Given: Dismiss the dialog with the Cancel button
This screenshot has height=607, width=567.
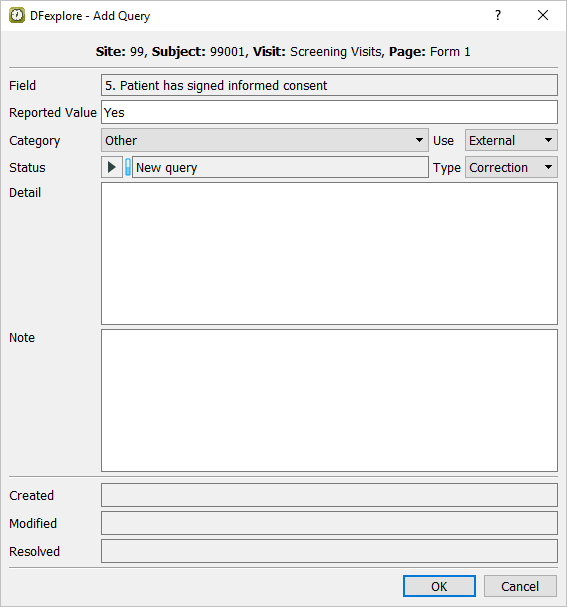Looking at the screenshot, I should 520,586.
